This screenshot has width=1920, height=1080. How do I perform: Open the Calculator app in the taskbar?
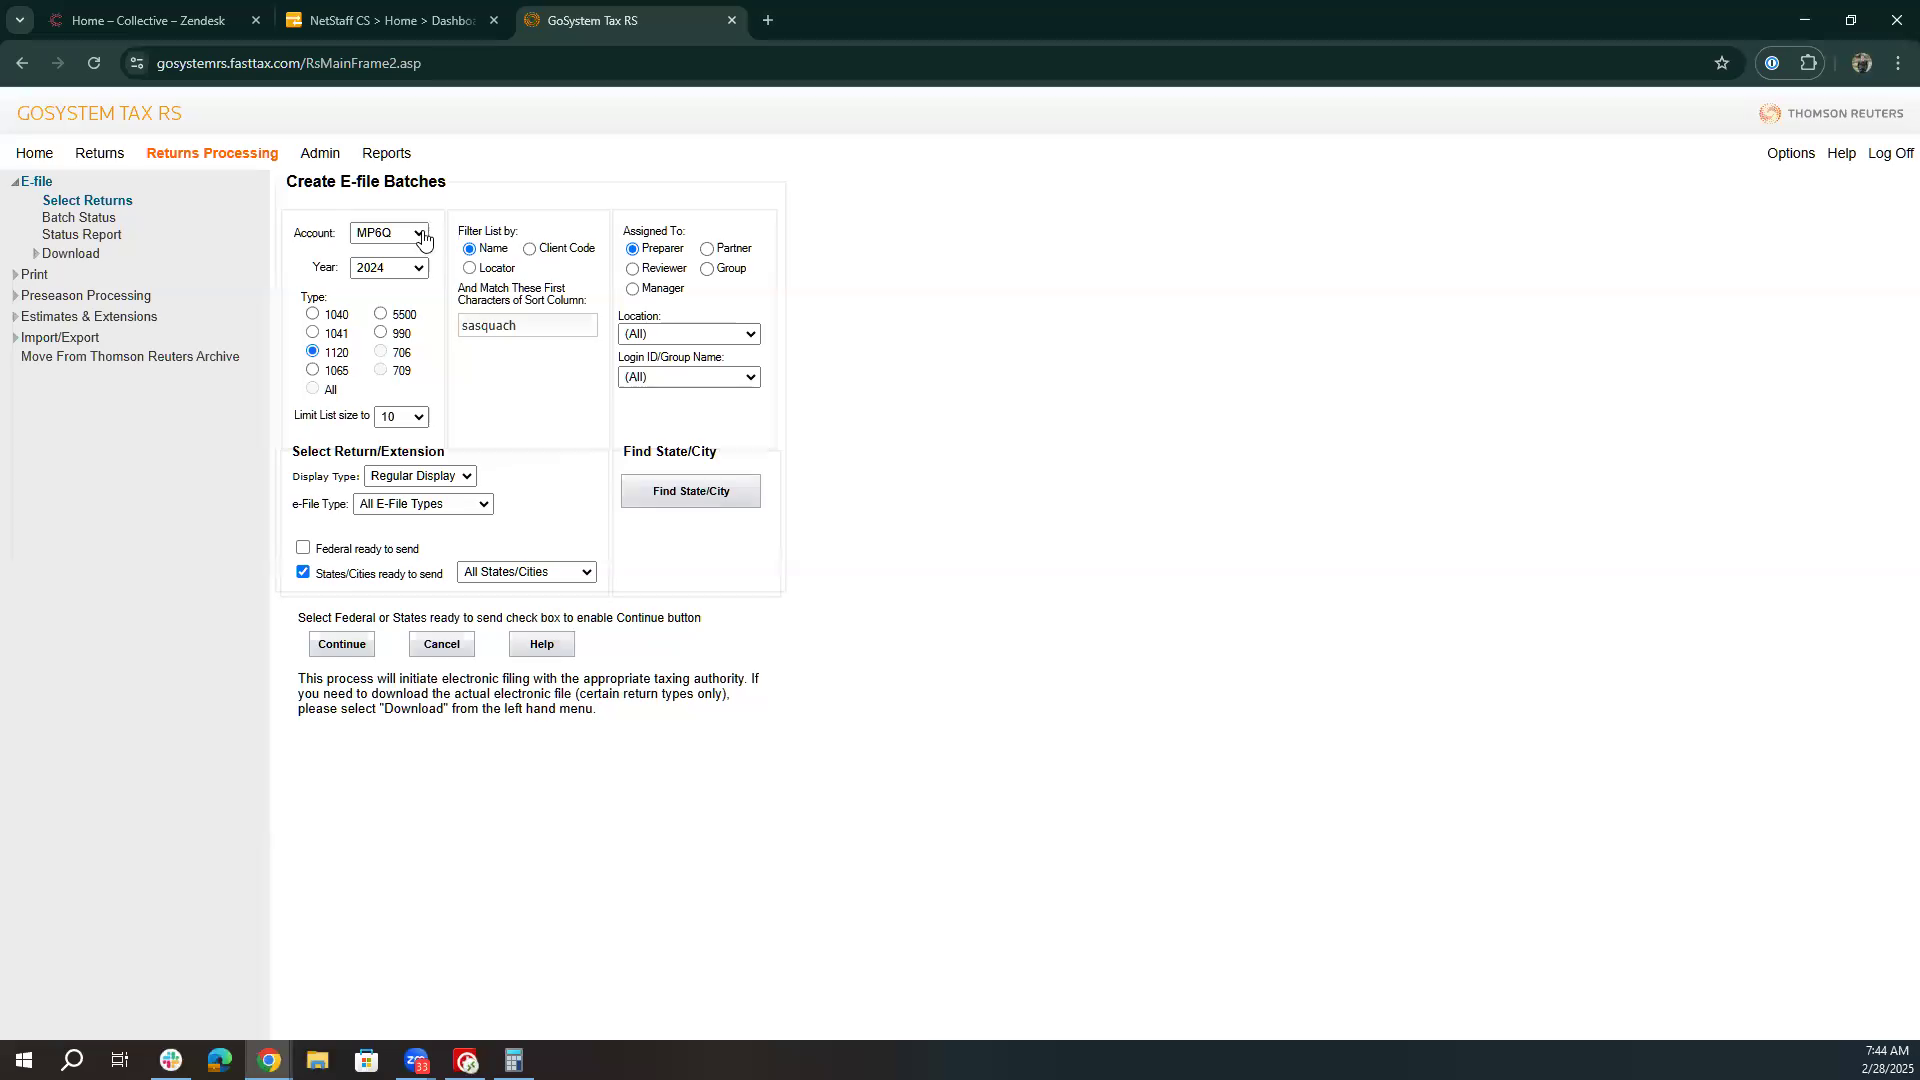514,1060
